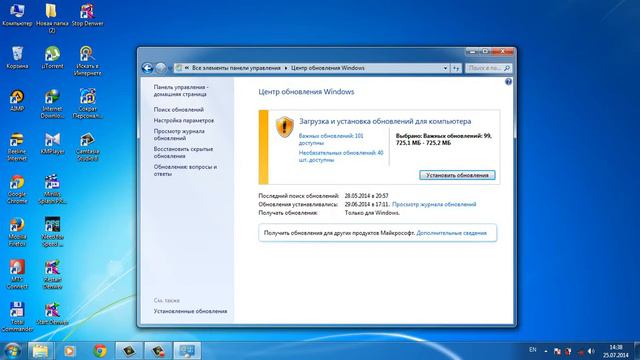The image size is (640, 360).
Task: Launch the Start Denwer shortcut
Action: 52,314
